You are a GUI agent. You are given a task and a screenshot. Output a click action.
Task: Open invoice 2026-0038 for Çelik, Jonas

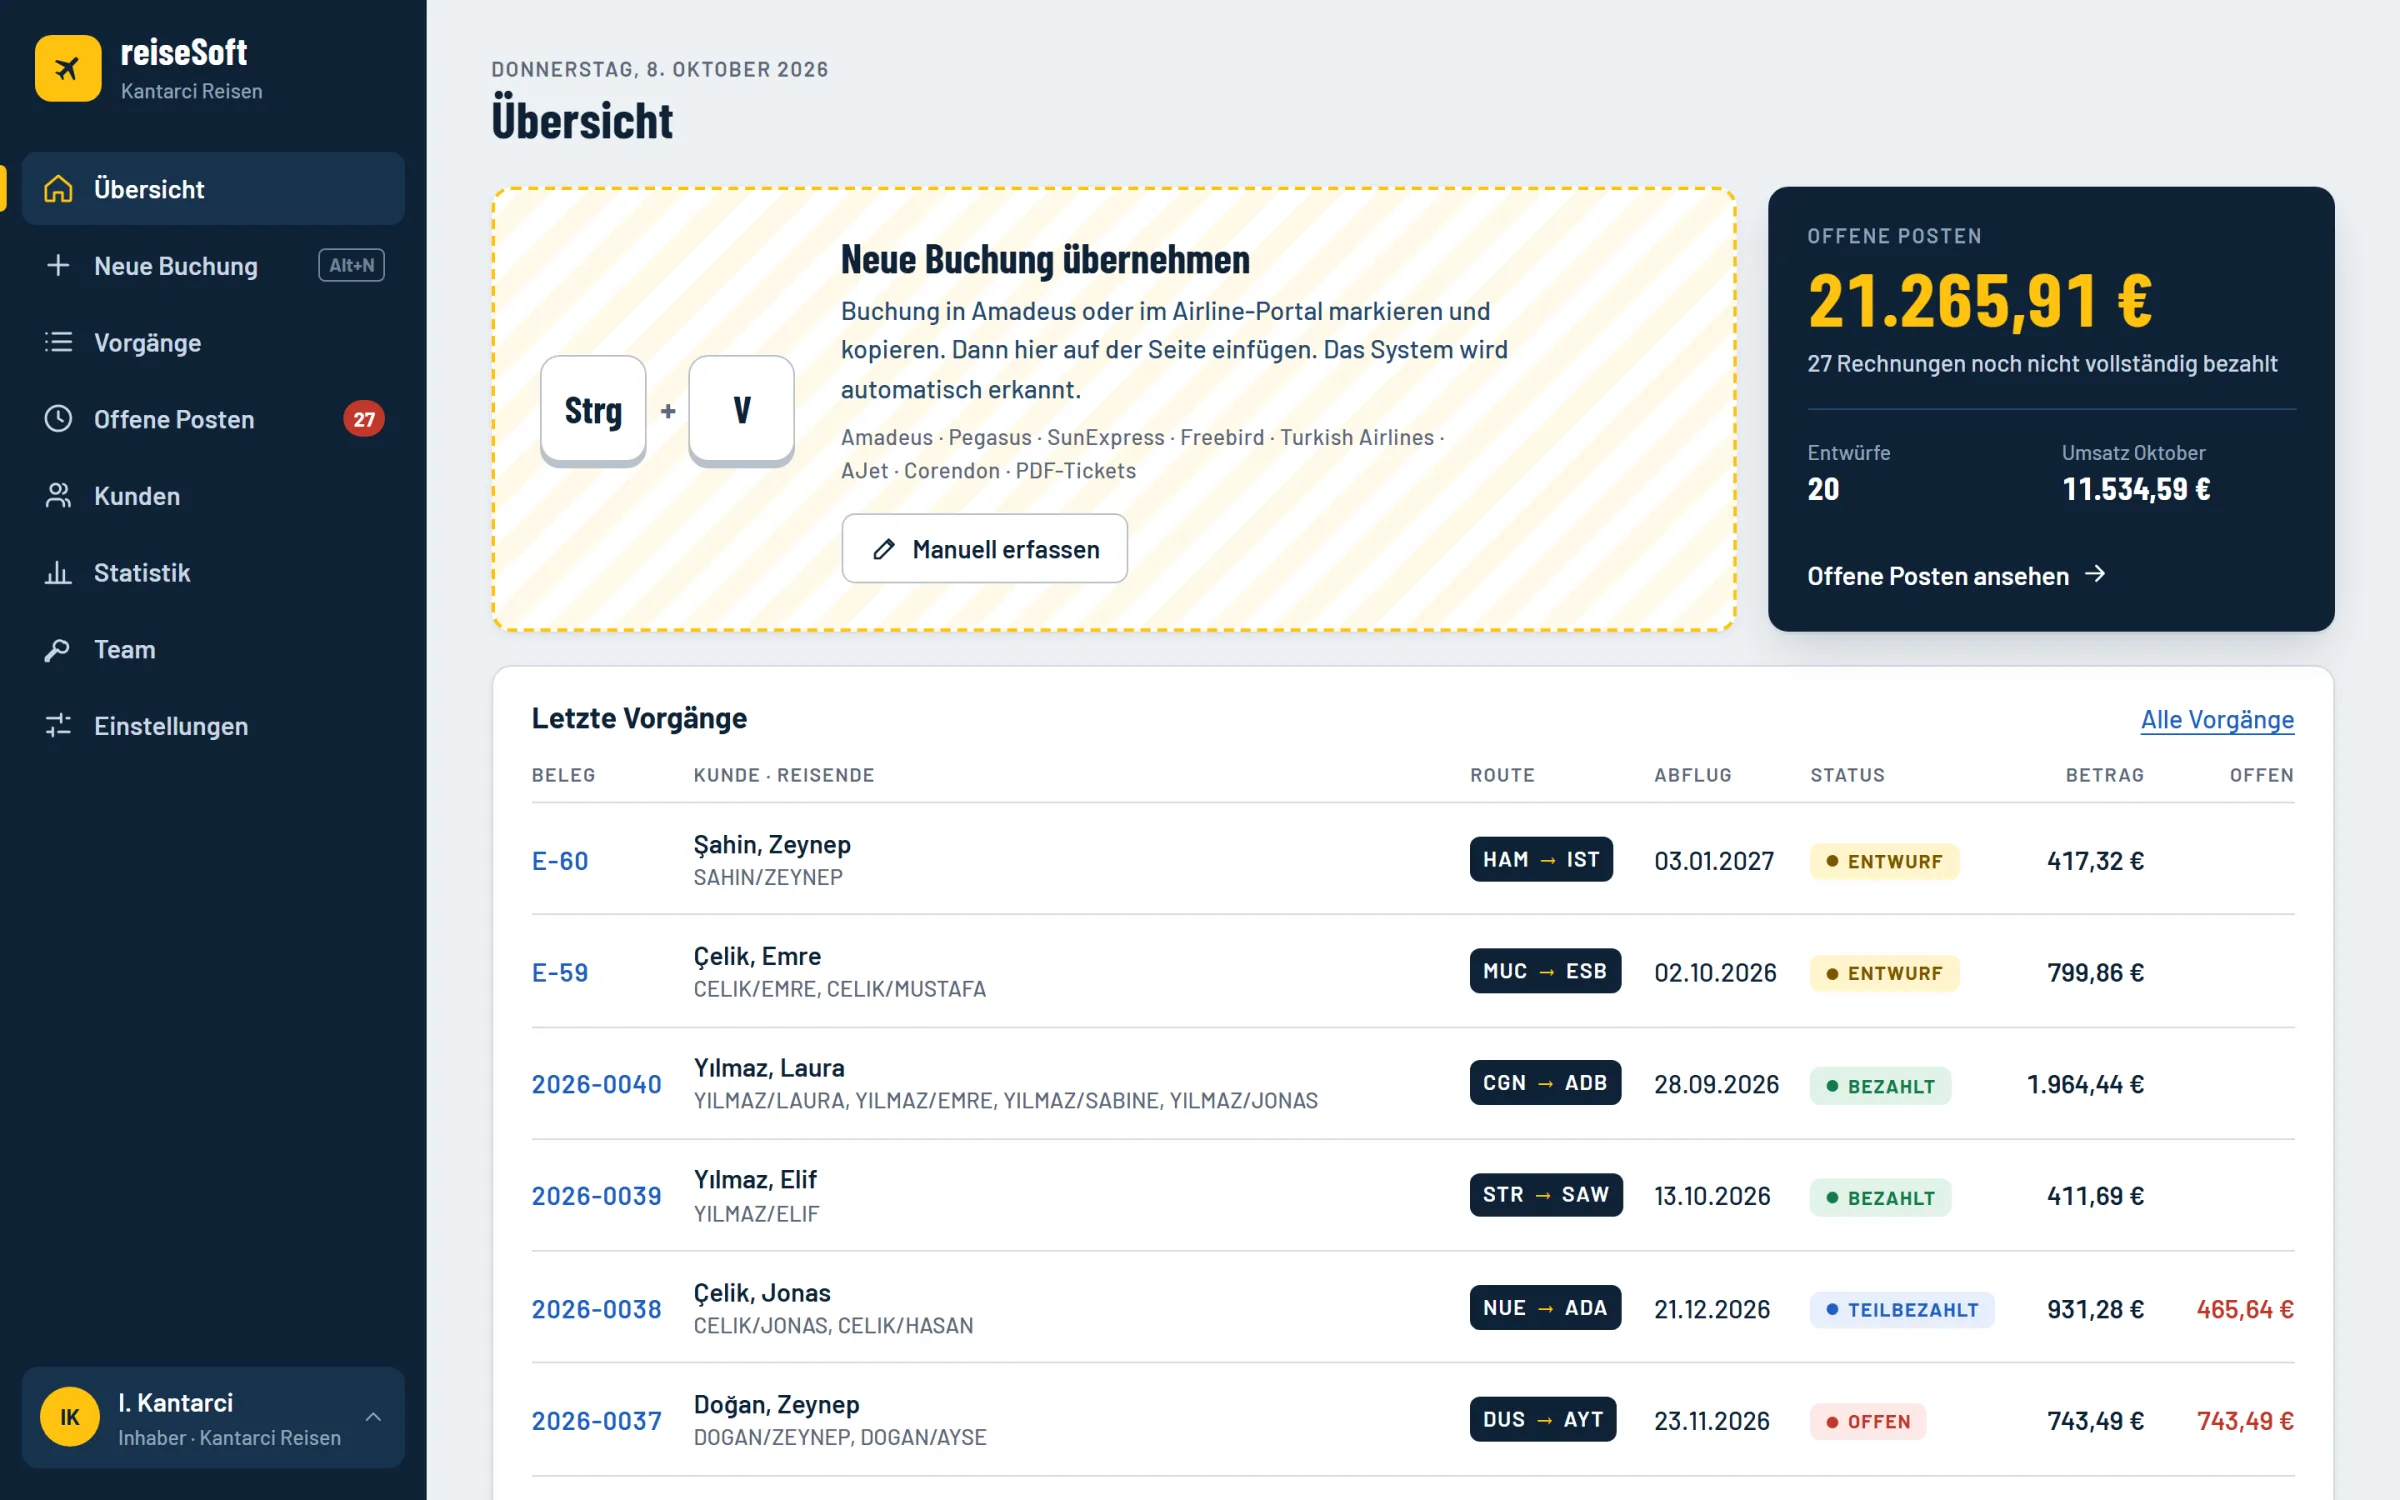(x=596, y=1309)
